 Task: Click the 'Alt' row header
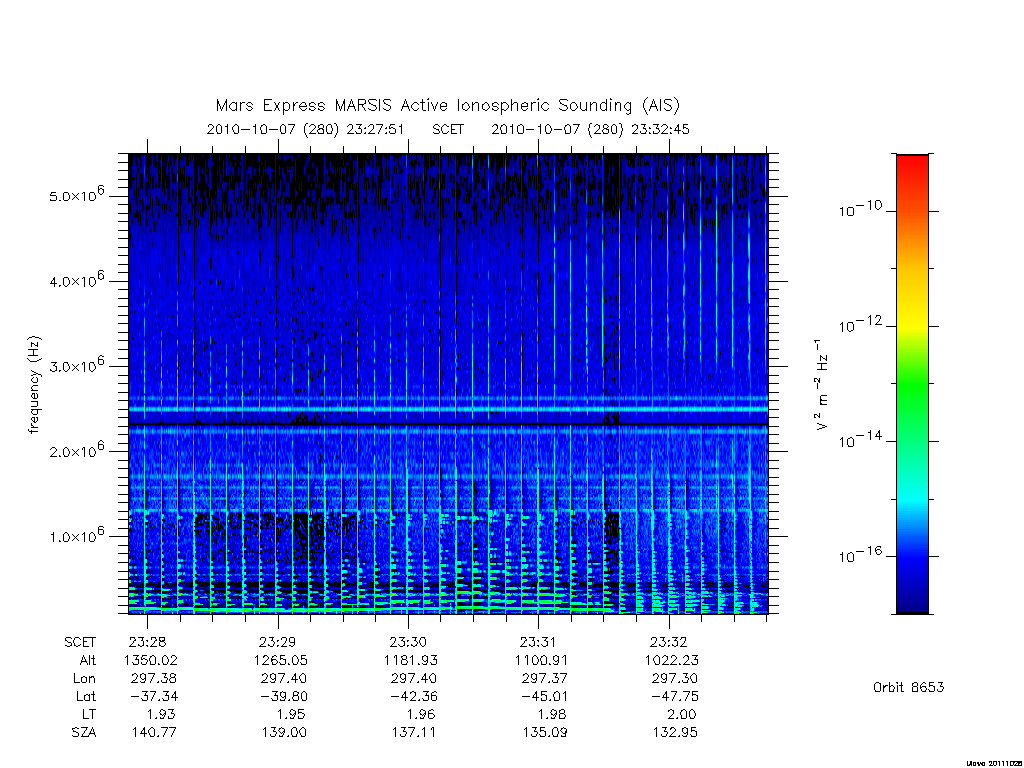tap(88, 660)
